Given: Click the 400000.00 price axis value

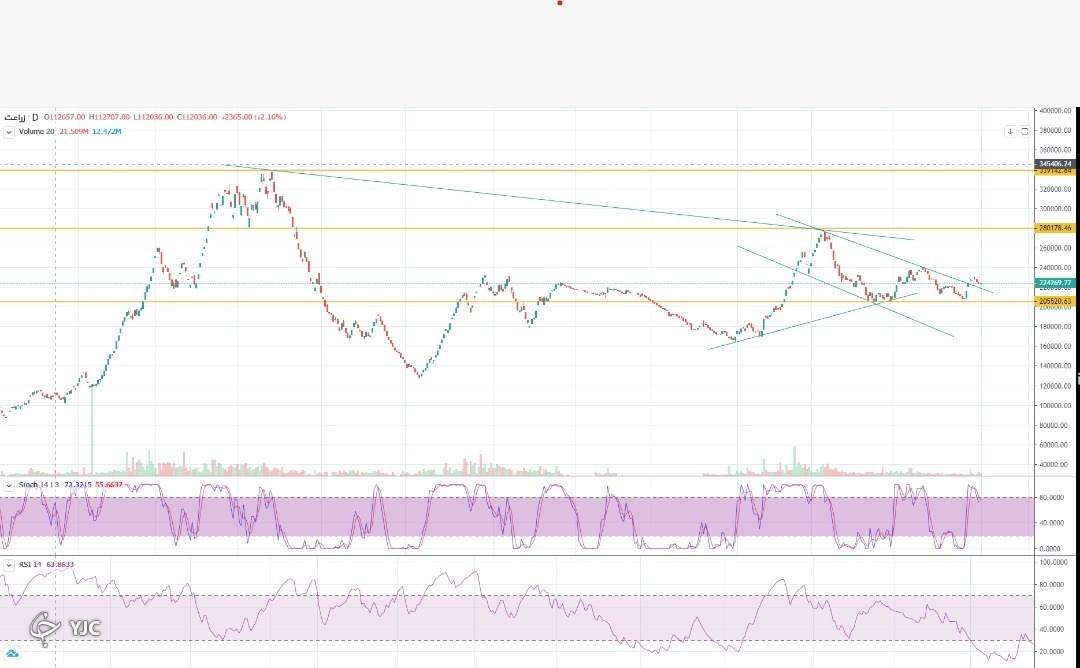Looking at the screenshot, I should [x=1055, y=110].
